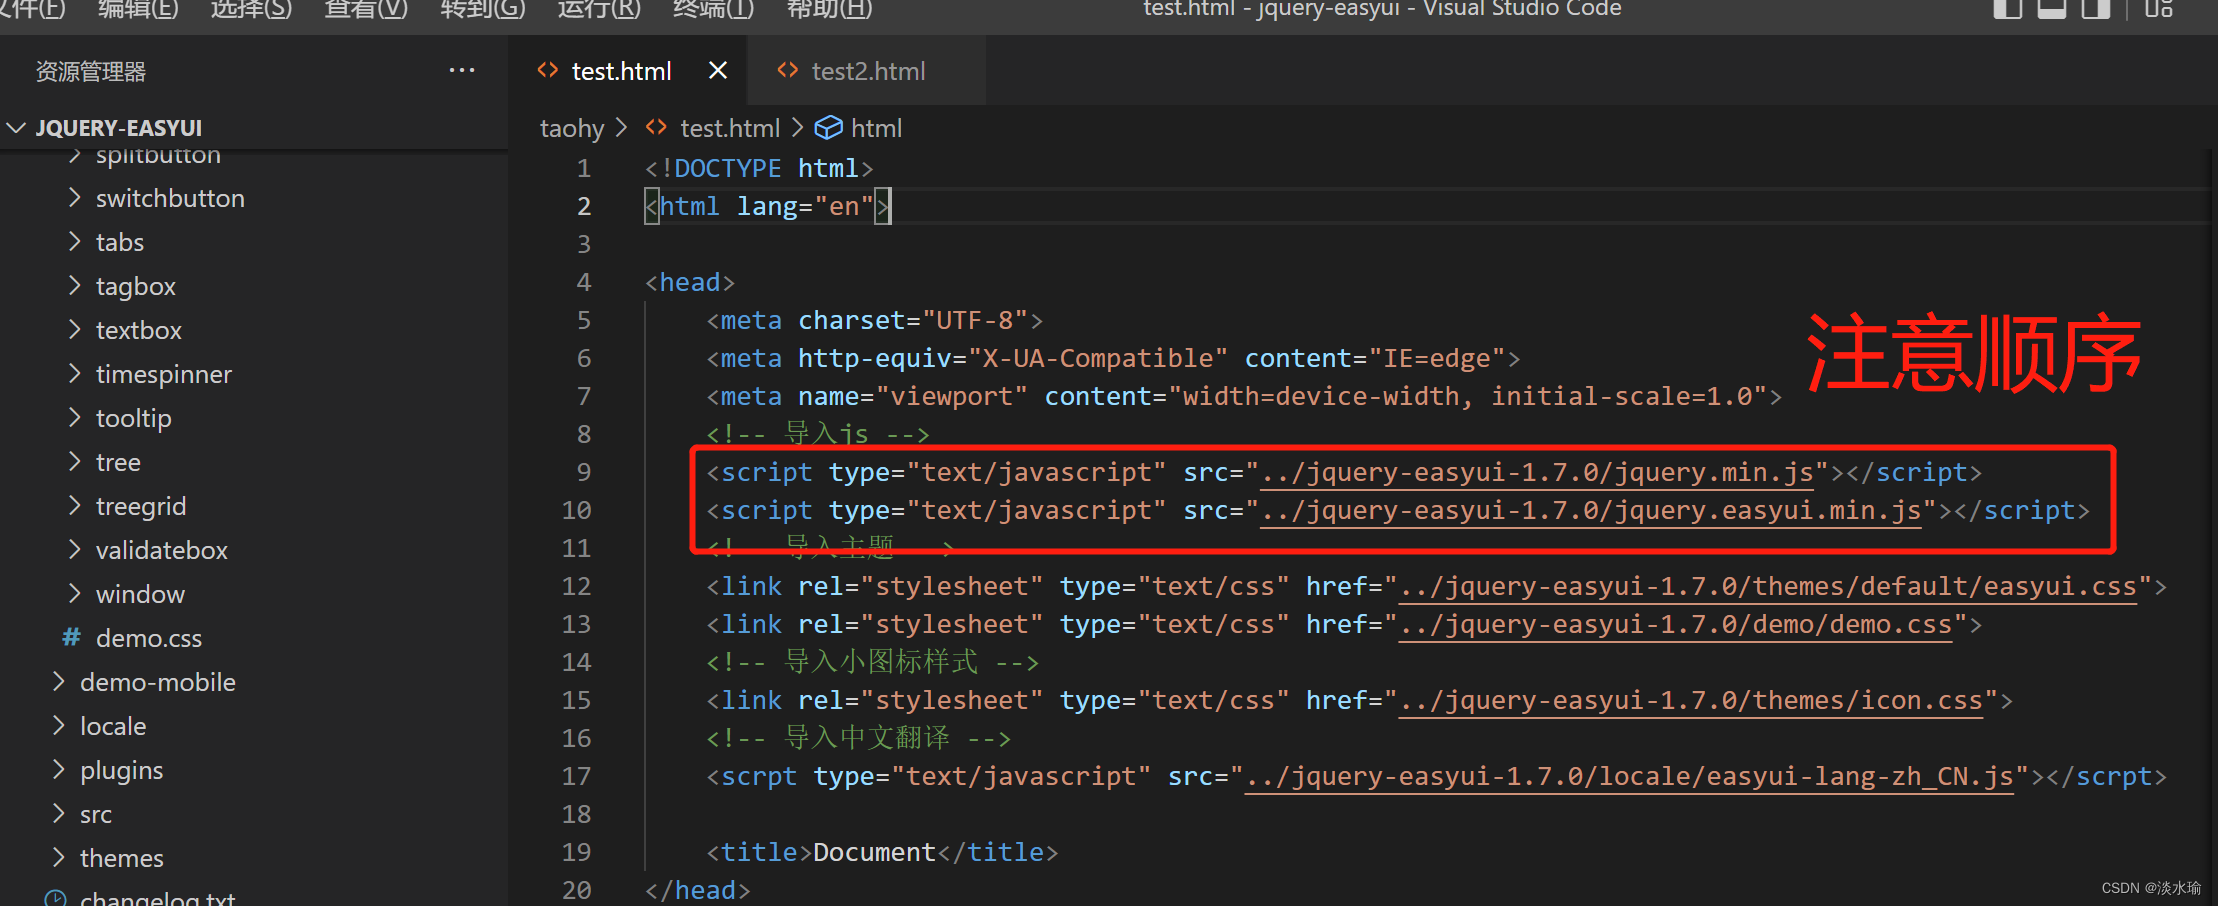
Task: Switch to the test2.html tab
Action: [x=867, y=71]
